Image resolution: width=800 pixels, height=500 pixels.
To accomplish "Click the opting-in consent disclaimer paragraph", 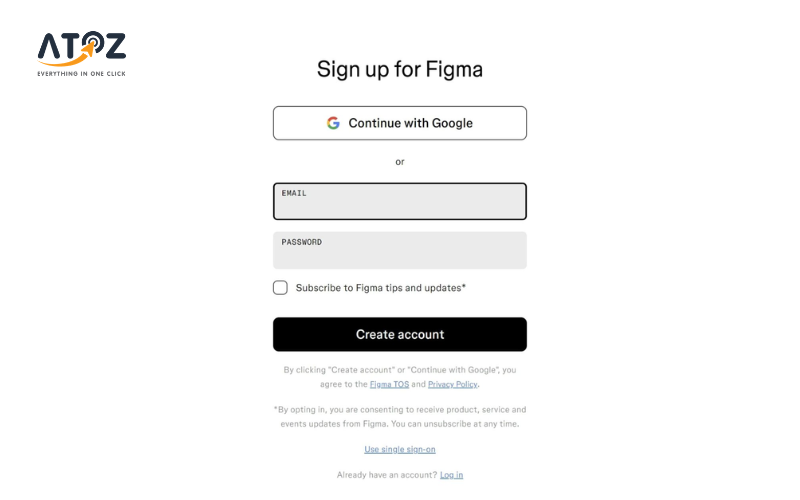I will (400, 416).
